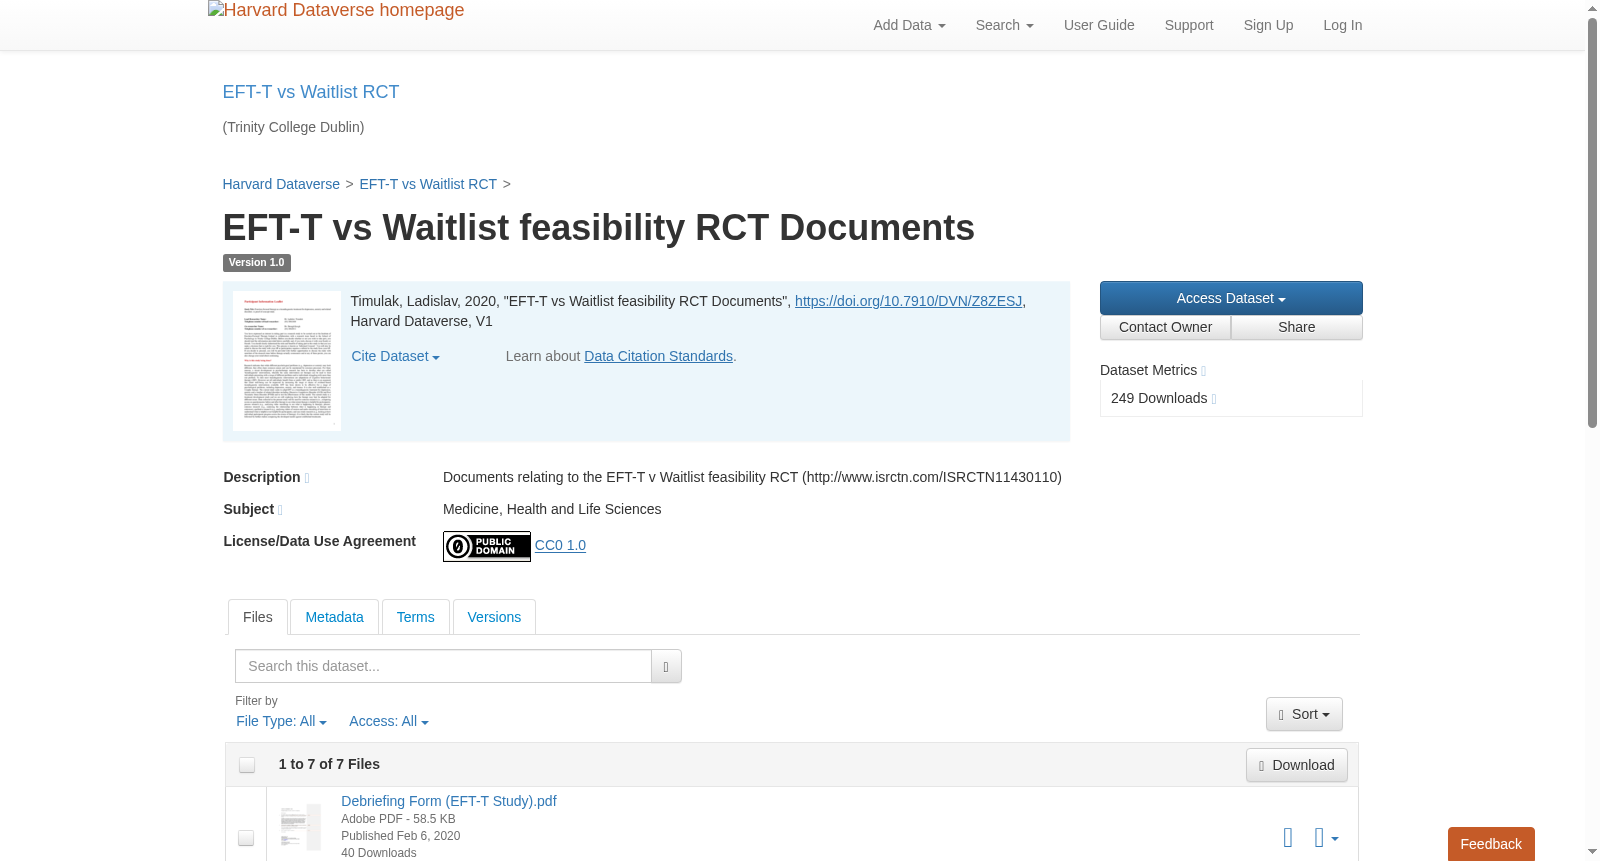This screenshot has width=1600, height=861.
Task: Select Sign Up in navbar
Action: click(1268, 25)
